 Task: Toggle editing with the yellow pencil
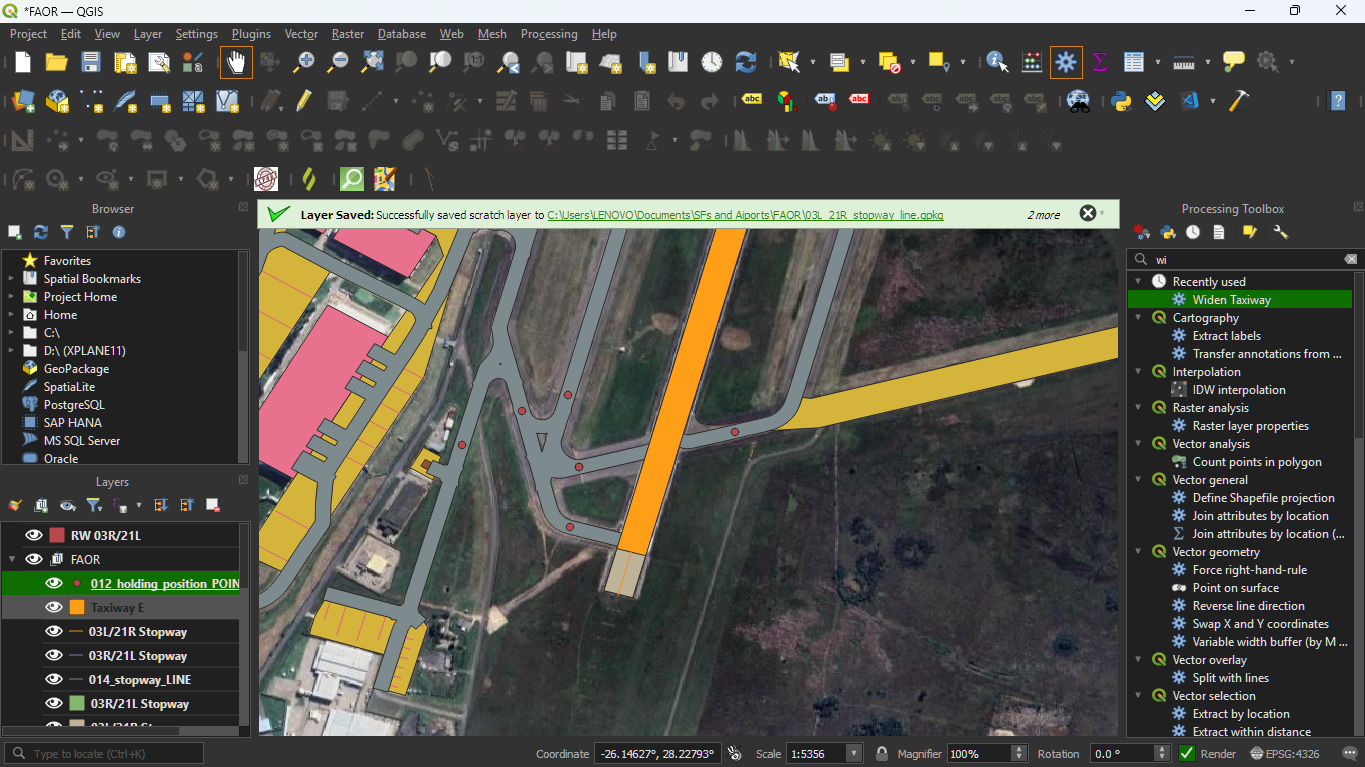click(304, 101)
